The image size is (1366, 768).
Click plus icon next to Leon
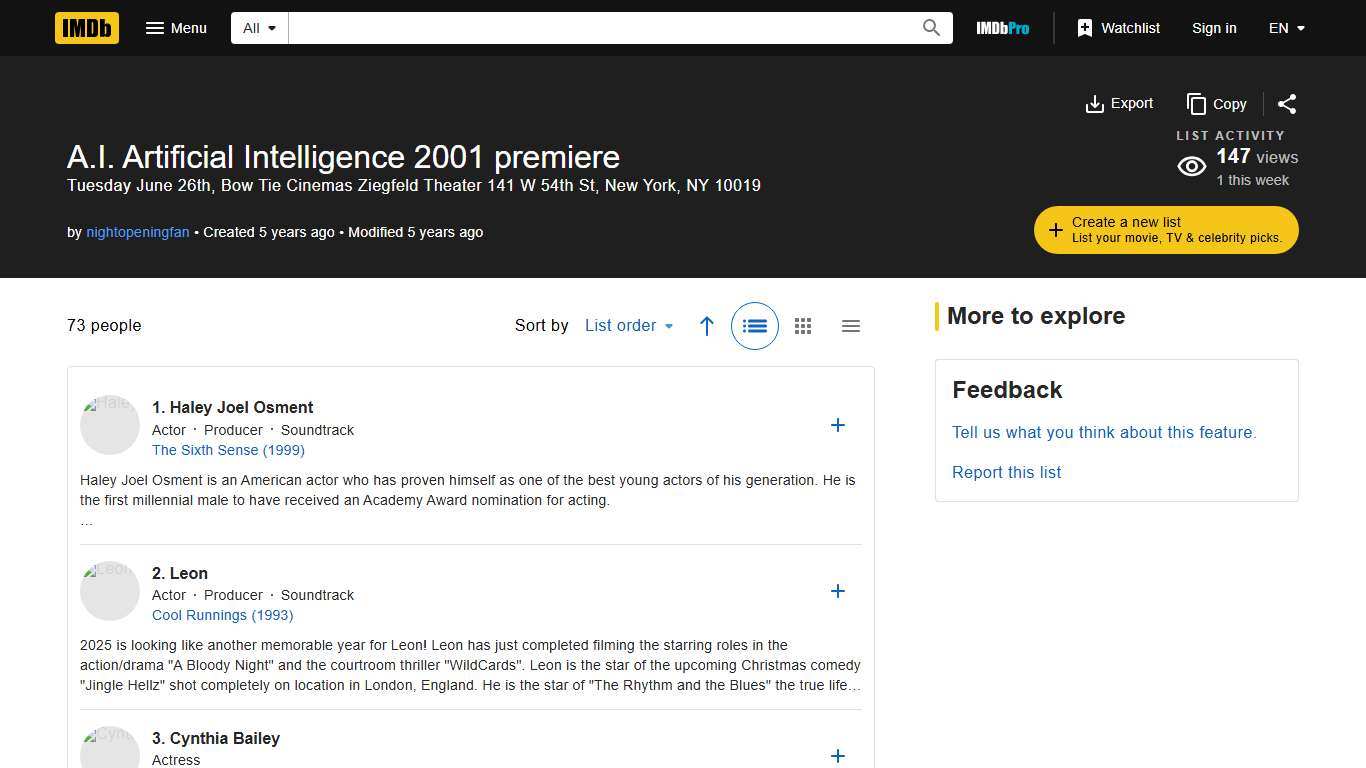click(x=838, y=591)
